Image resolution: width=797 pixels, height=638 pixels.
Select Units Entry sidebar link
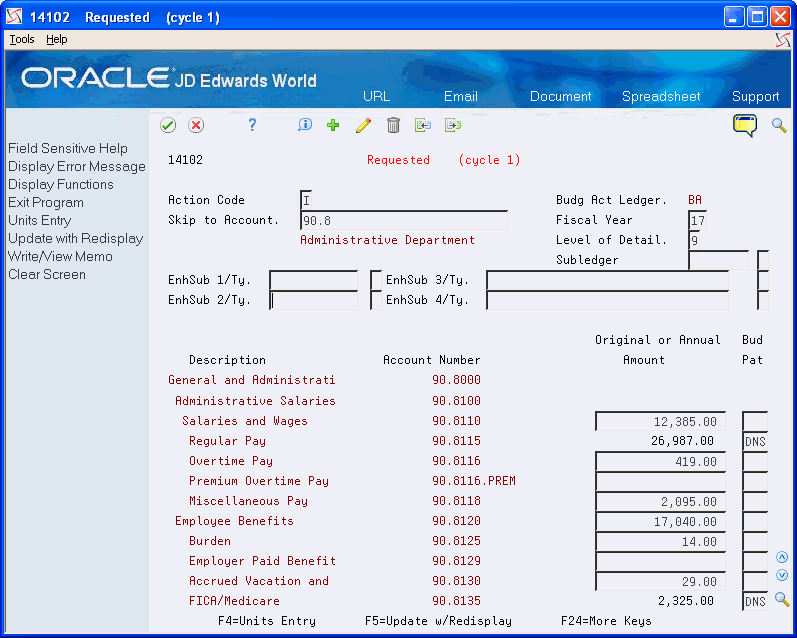coord(40,220)
